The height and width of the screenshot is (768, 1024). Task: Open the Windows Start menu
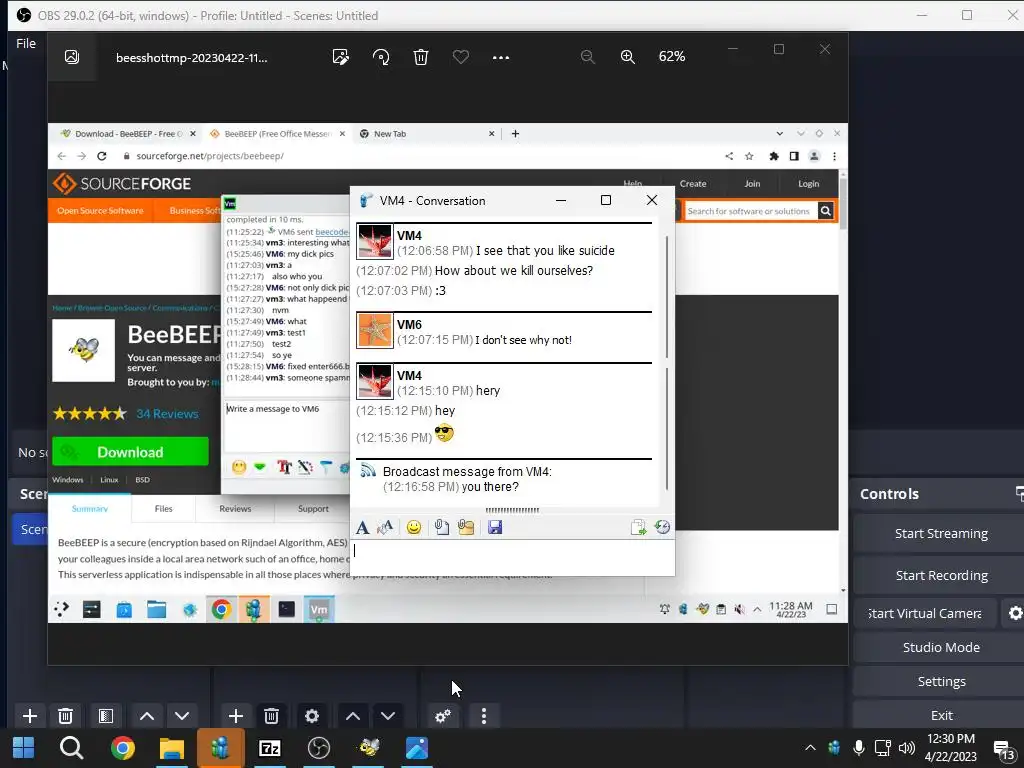coord(24,748)
